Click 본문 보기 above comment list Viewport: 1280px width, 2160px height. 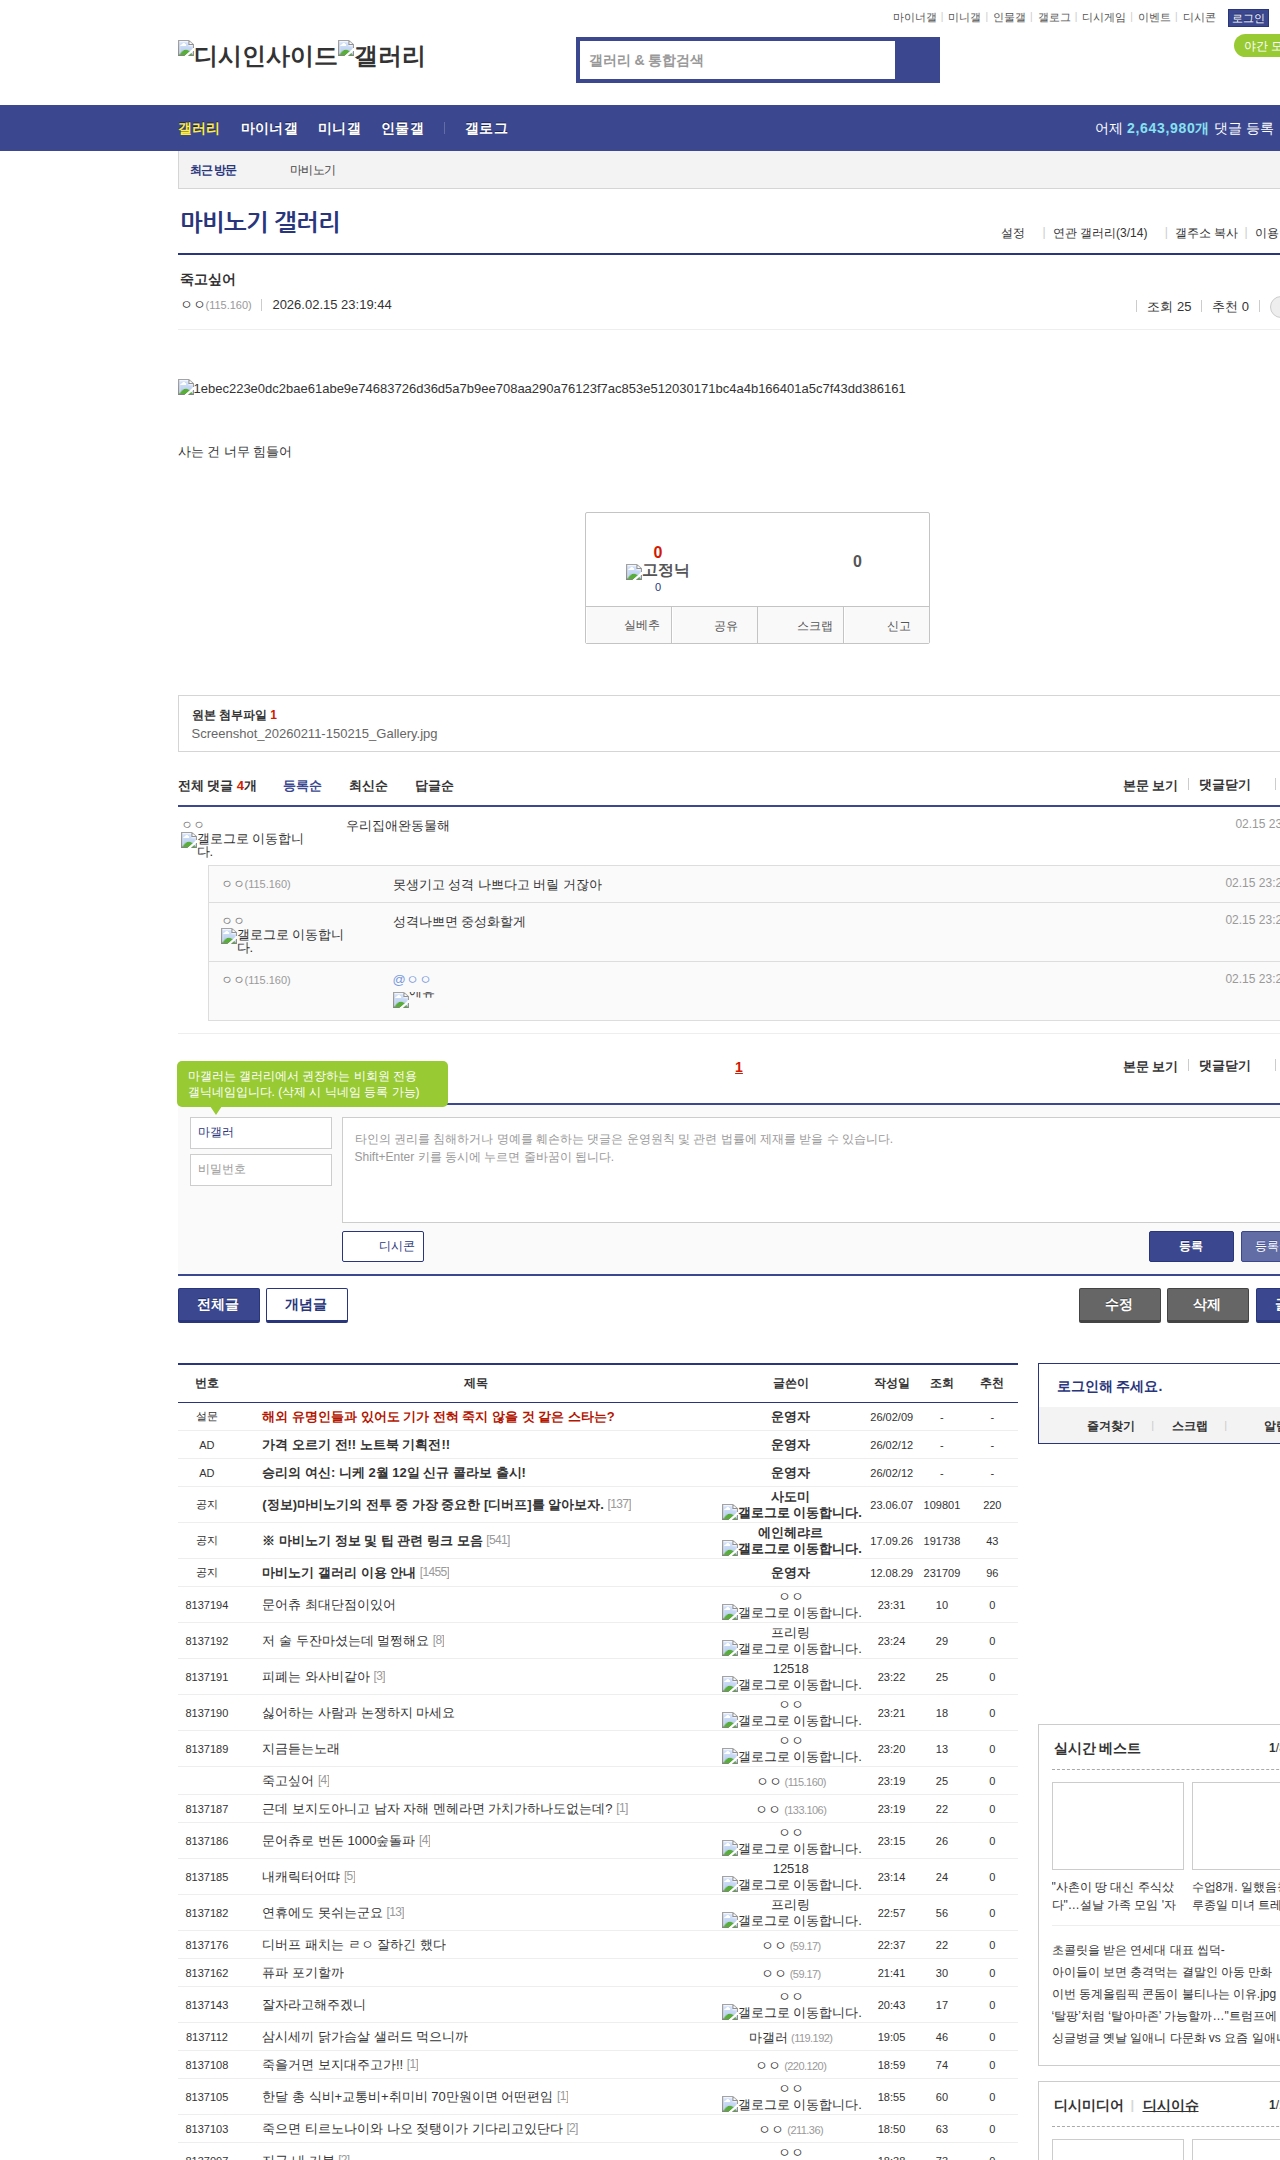pyautogui.click(x=1150, y=785)
